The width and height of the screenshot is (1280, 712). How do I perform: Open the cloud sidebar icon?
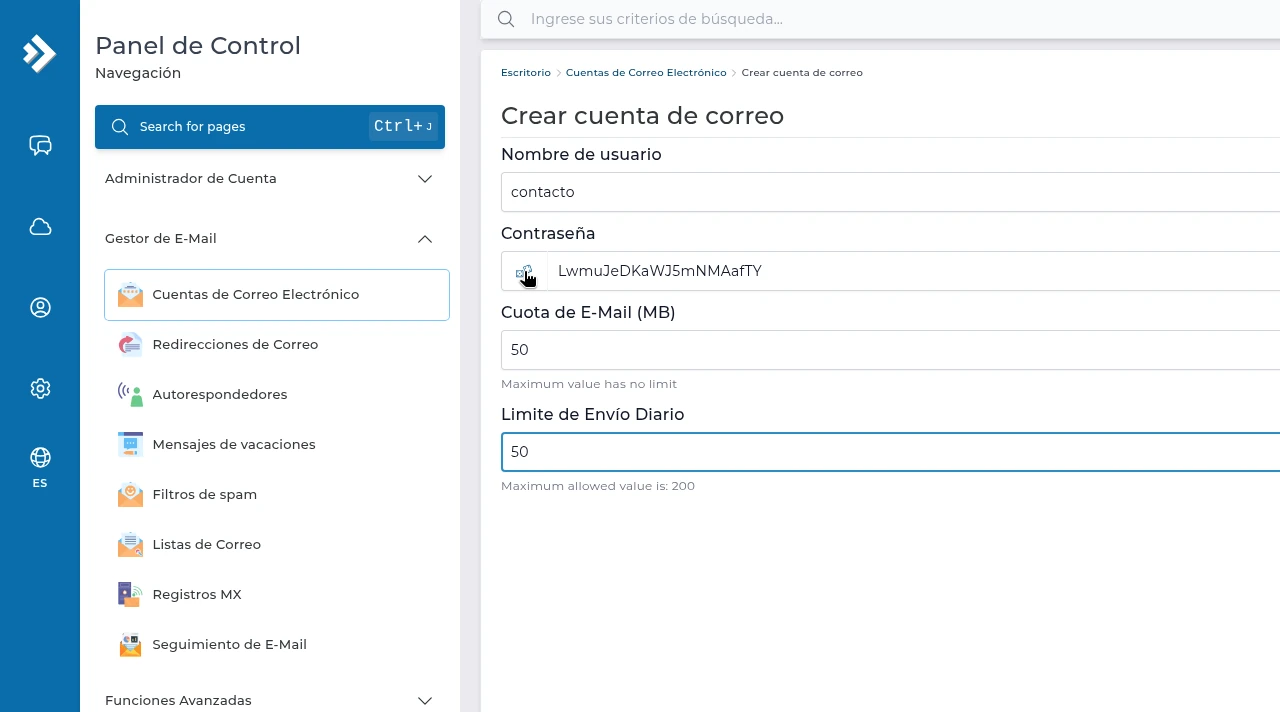tap(40, 227)
